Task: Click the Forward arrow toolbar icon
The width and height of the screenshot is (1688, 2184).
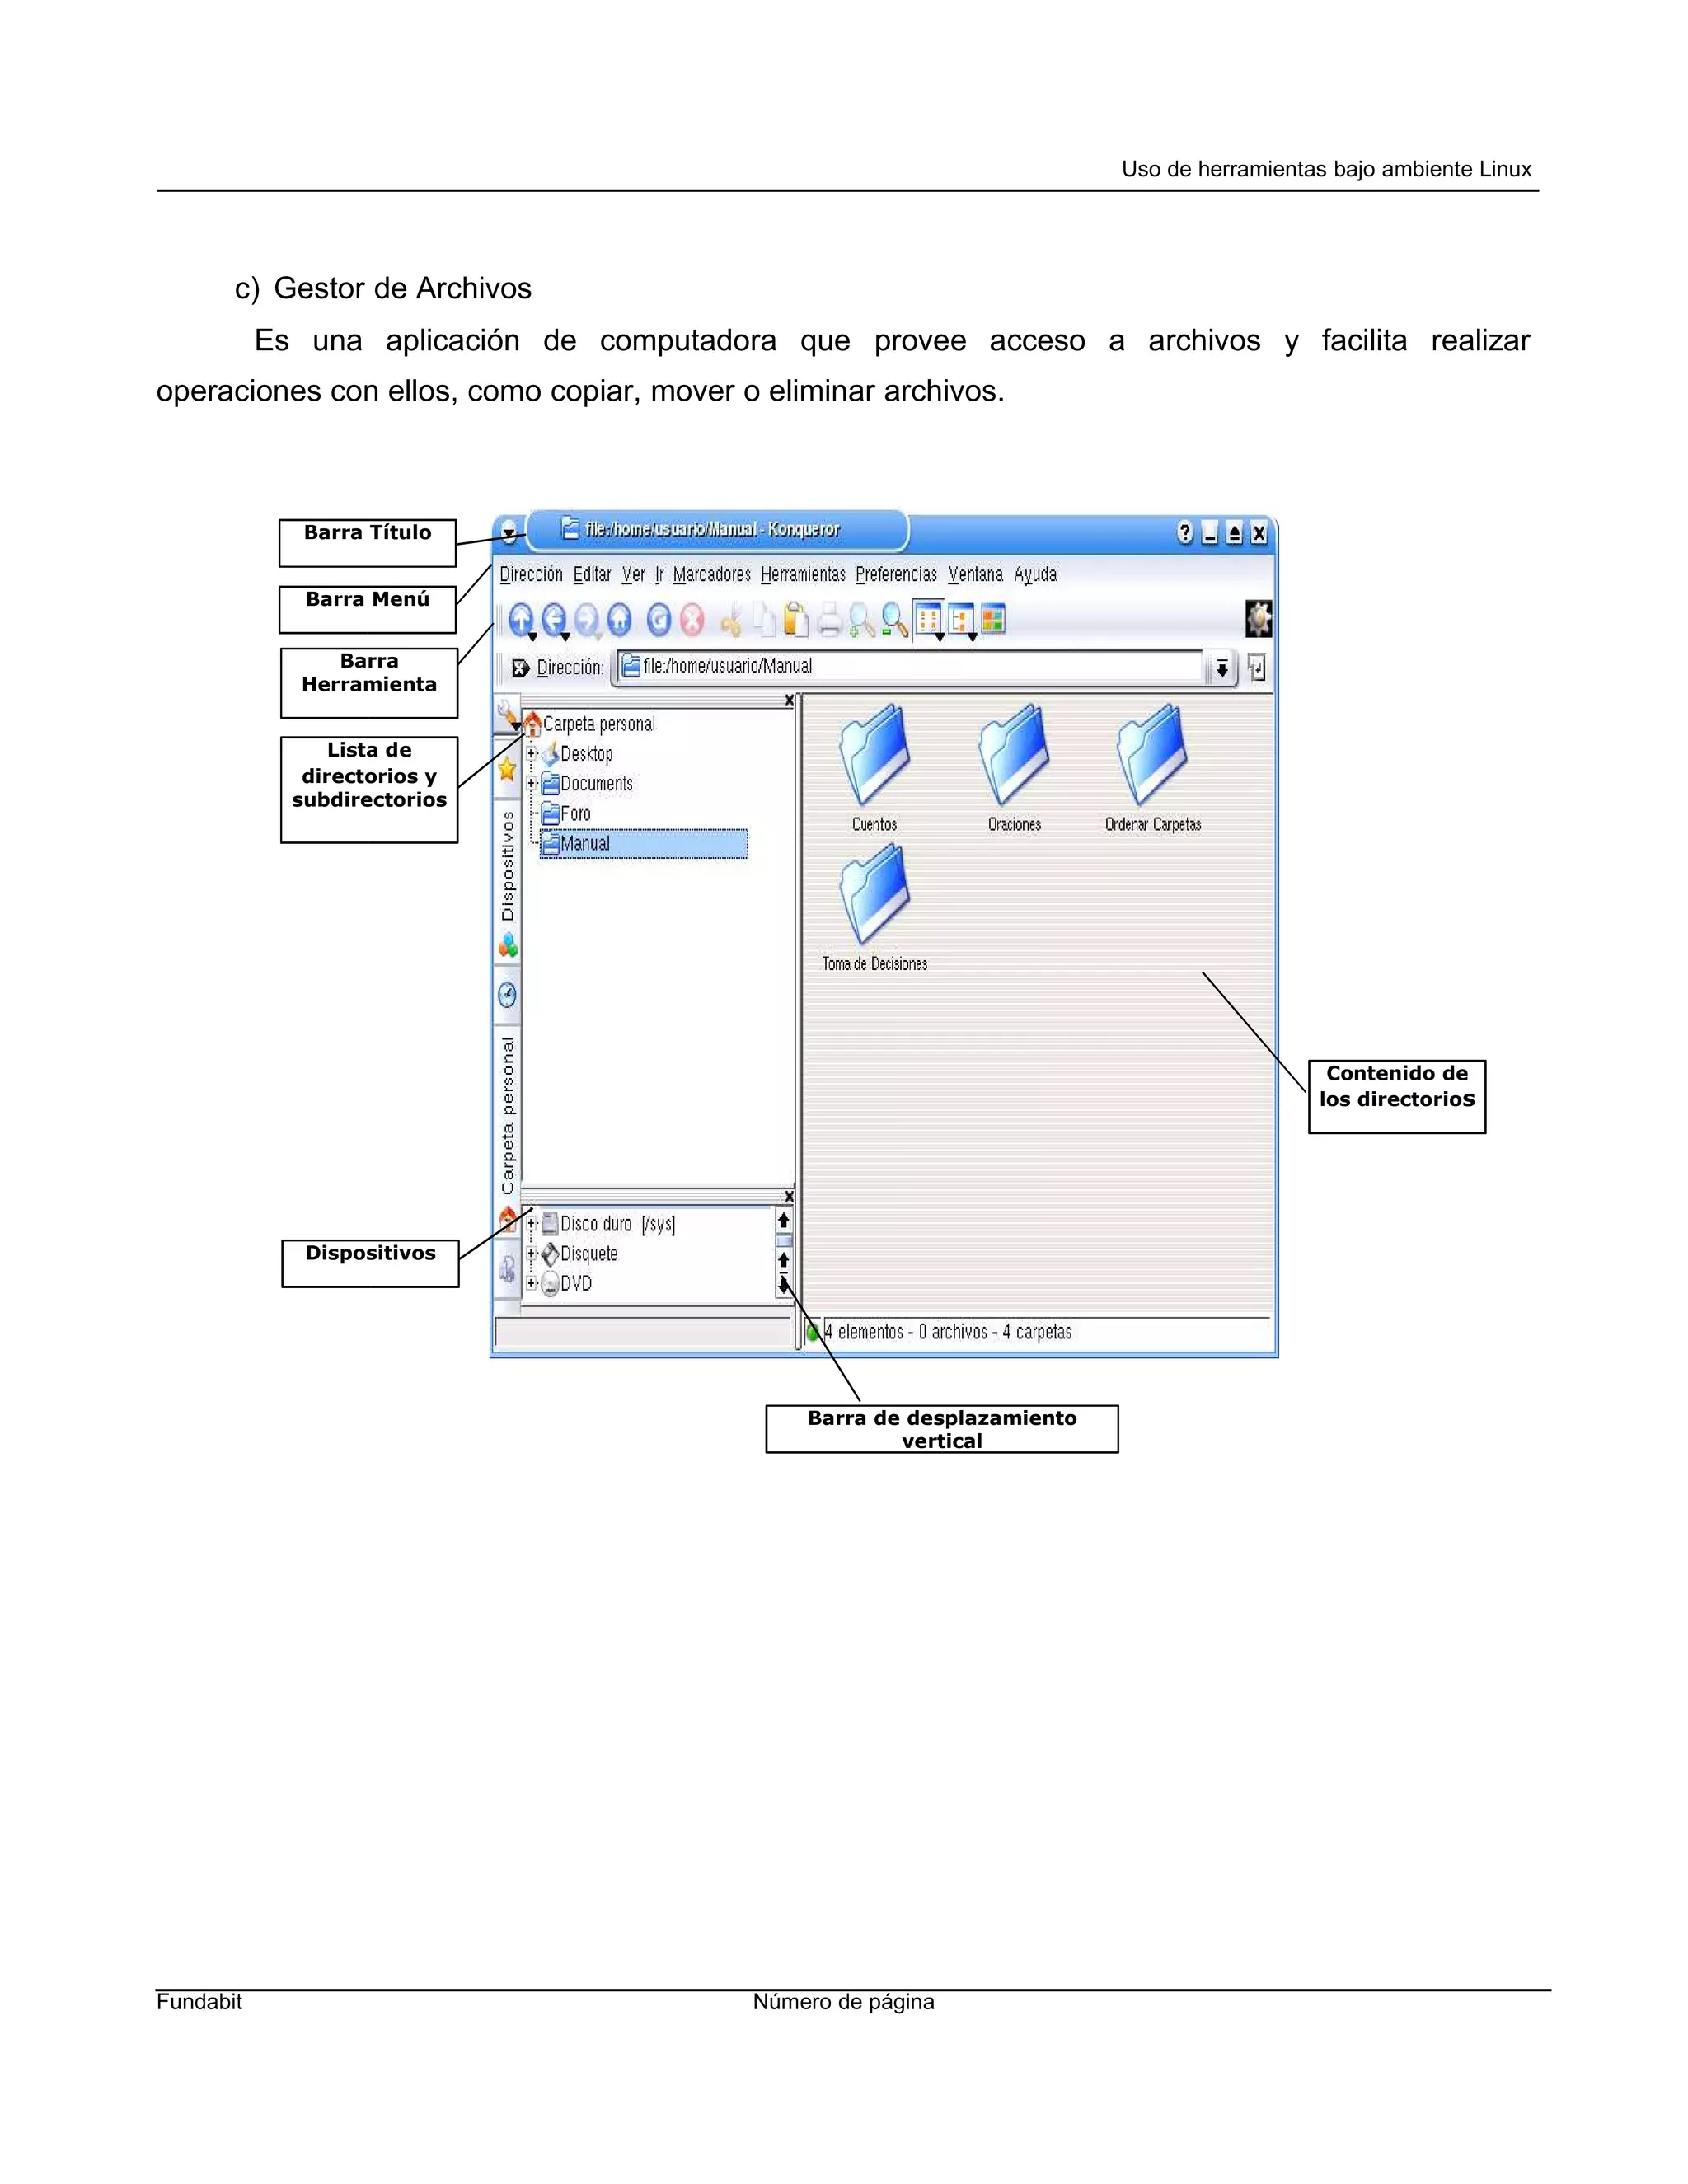Action: pos(587,620)
